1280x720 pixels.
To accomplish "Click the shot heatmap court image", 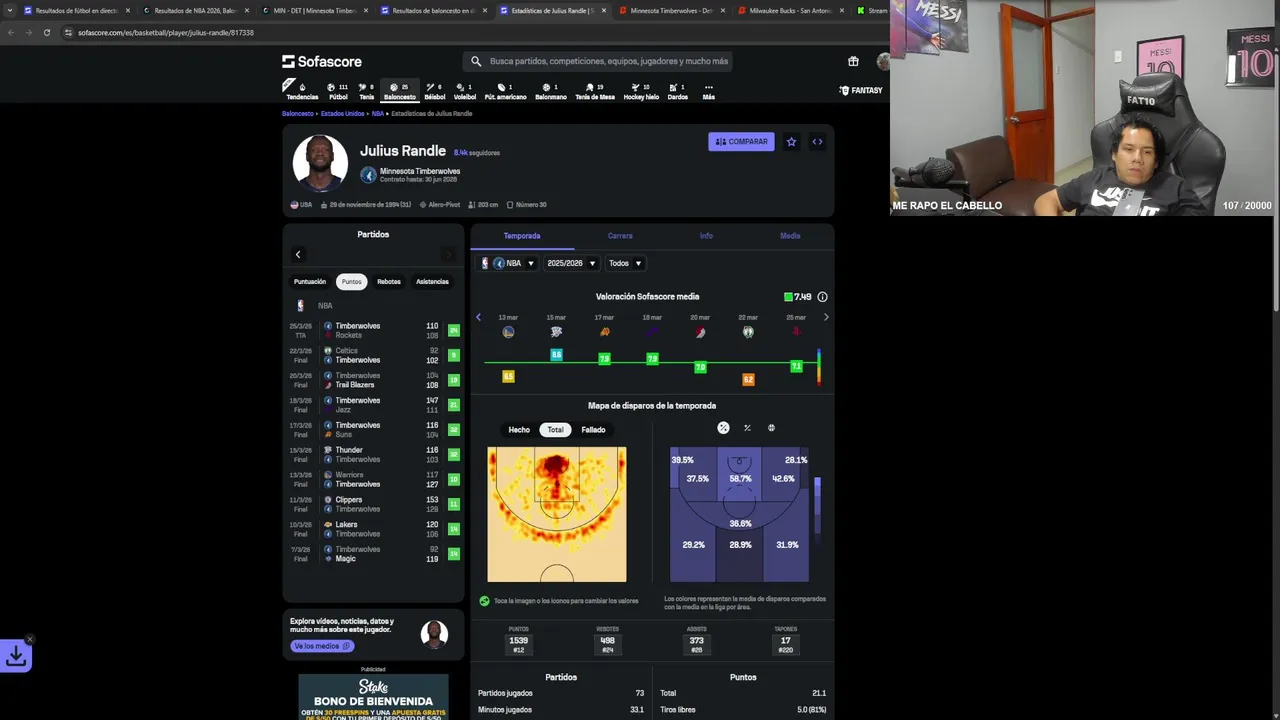I will click(557, 514).
